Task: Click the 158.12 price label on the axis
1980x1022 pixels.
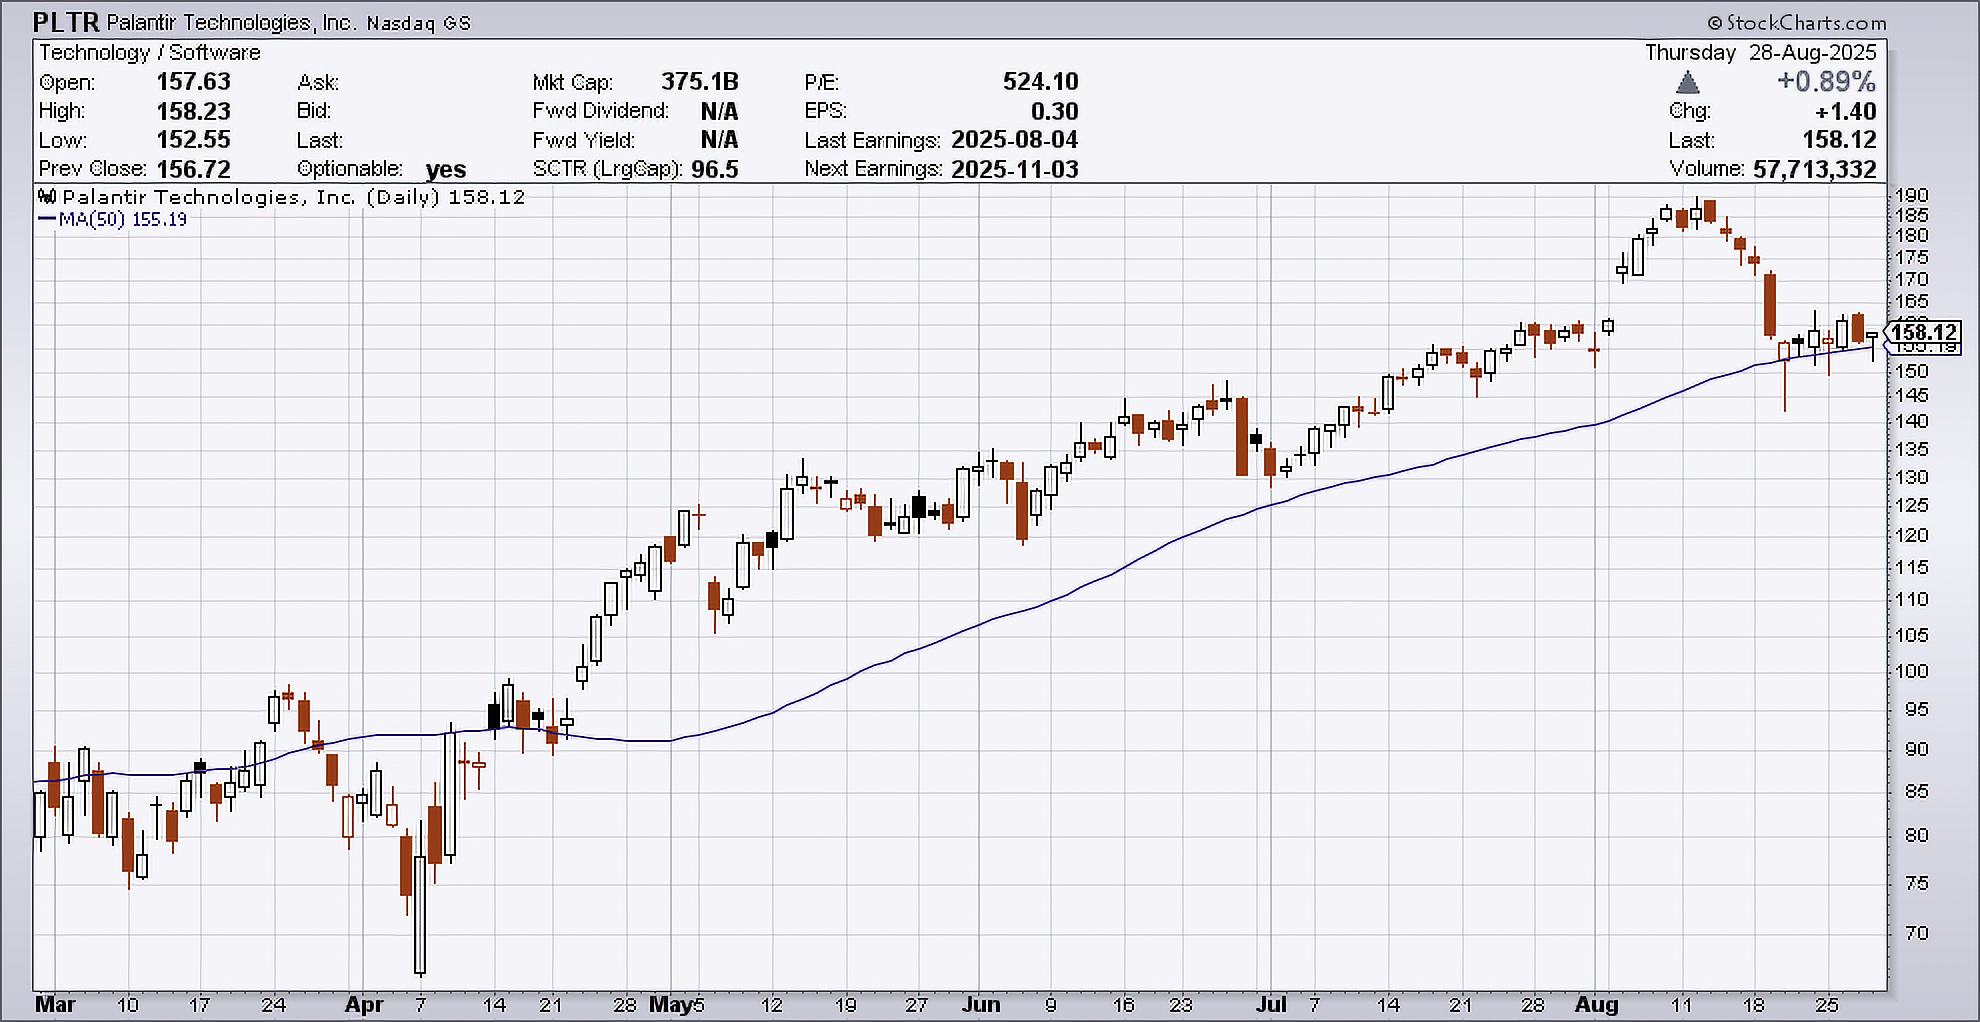Action: (x=1923, y=332)
